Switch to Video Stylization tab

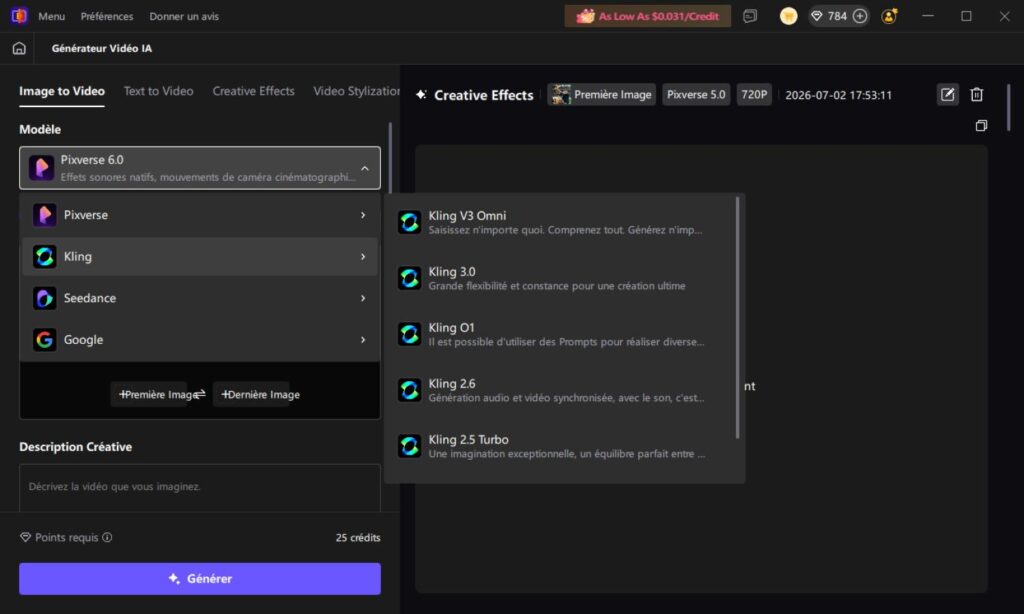click(357, 91)
